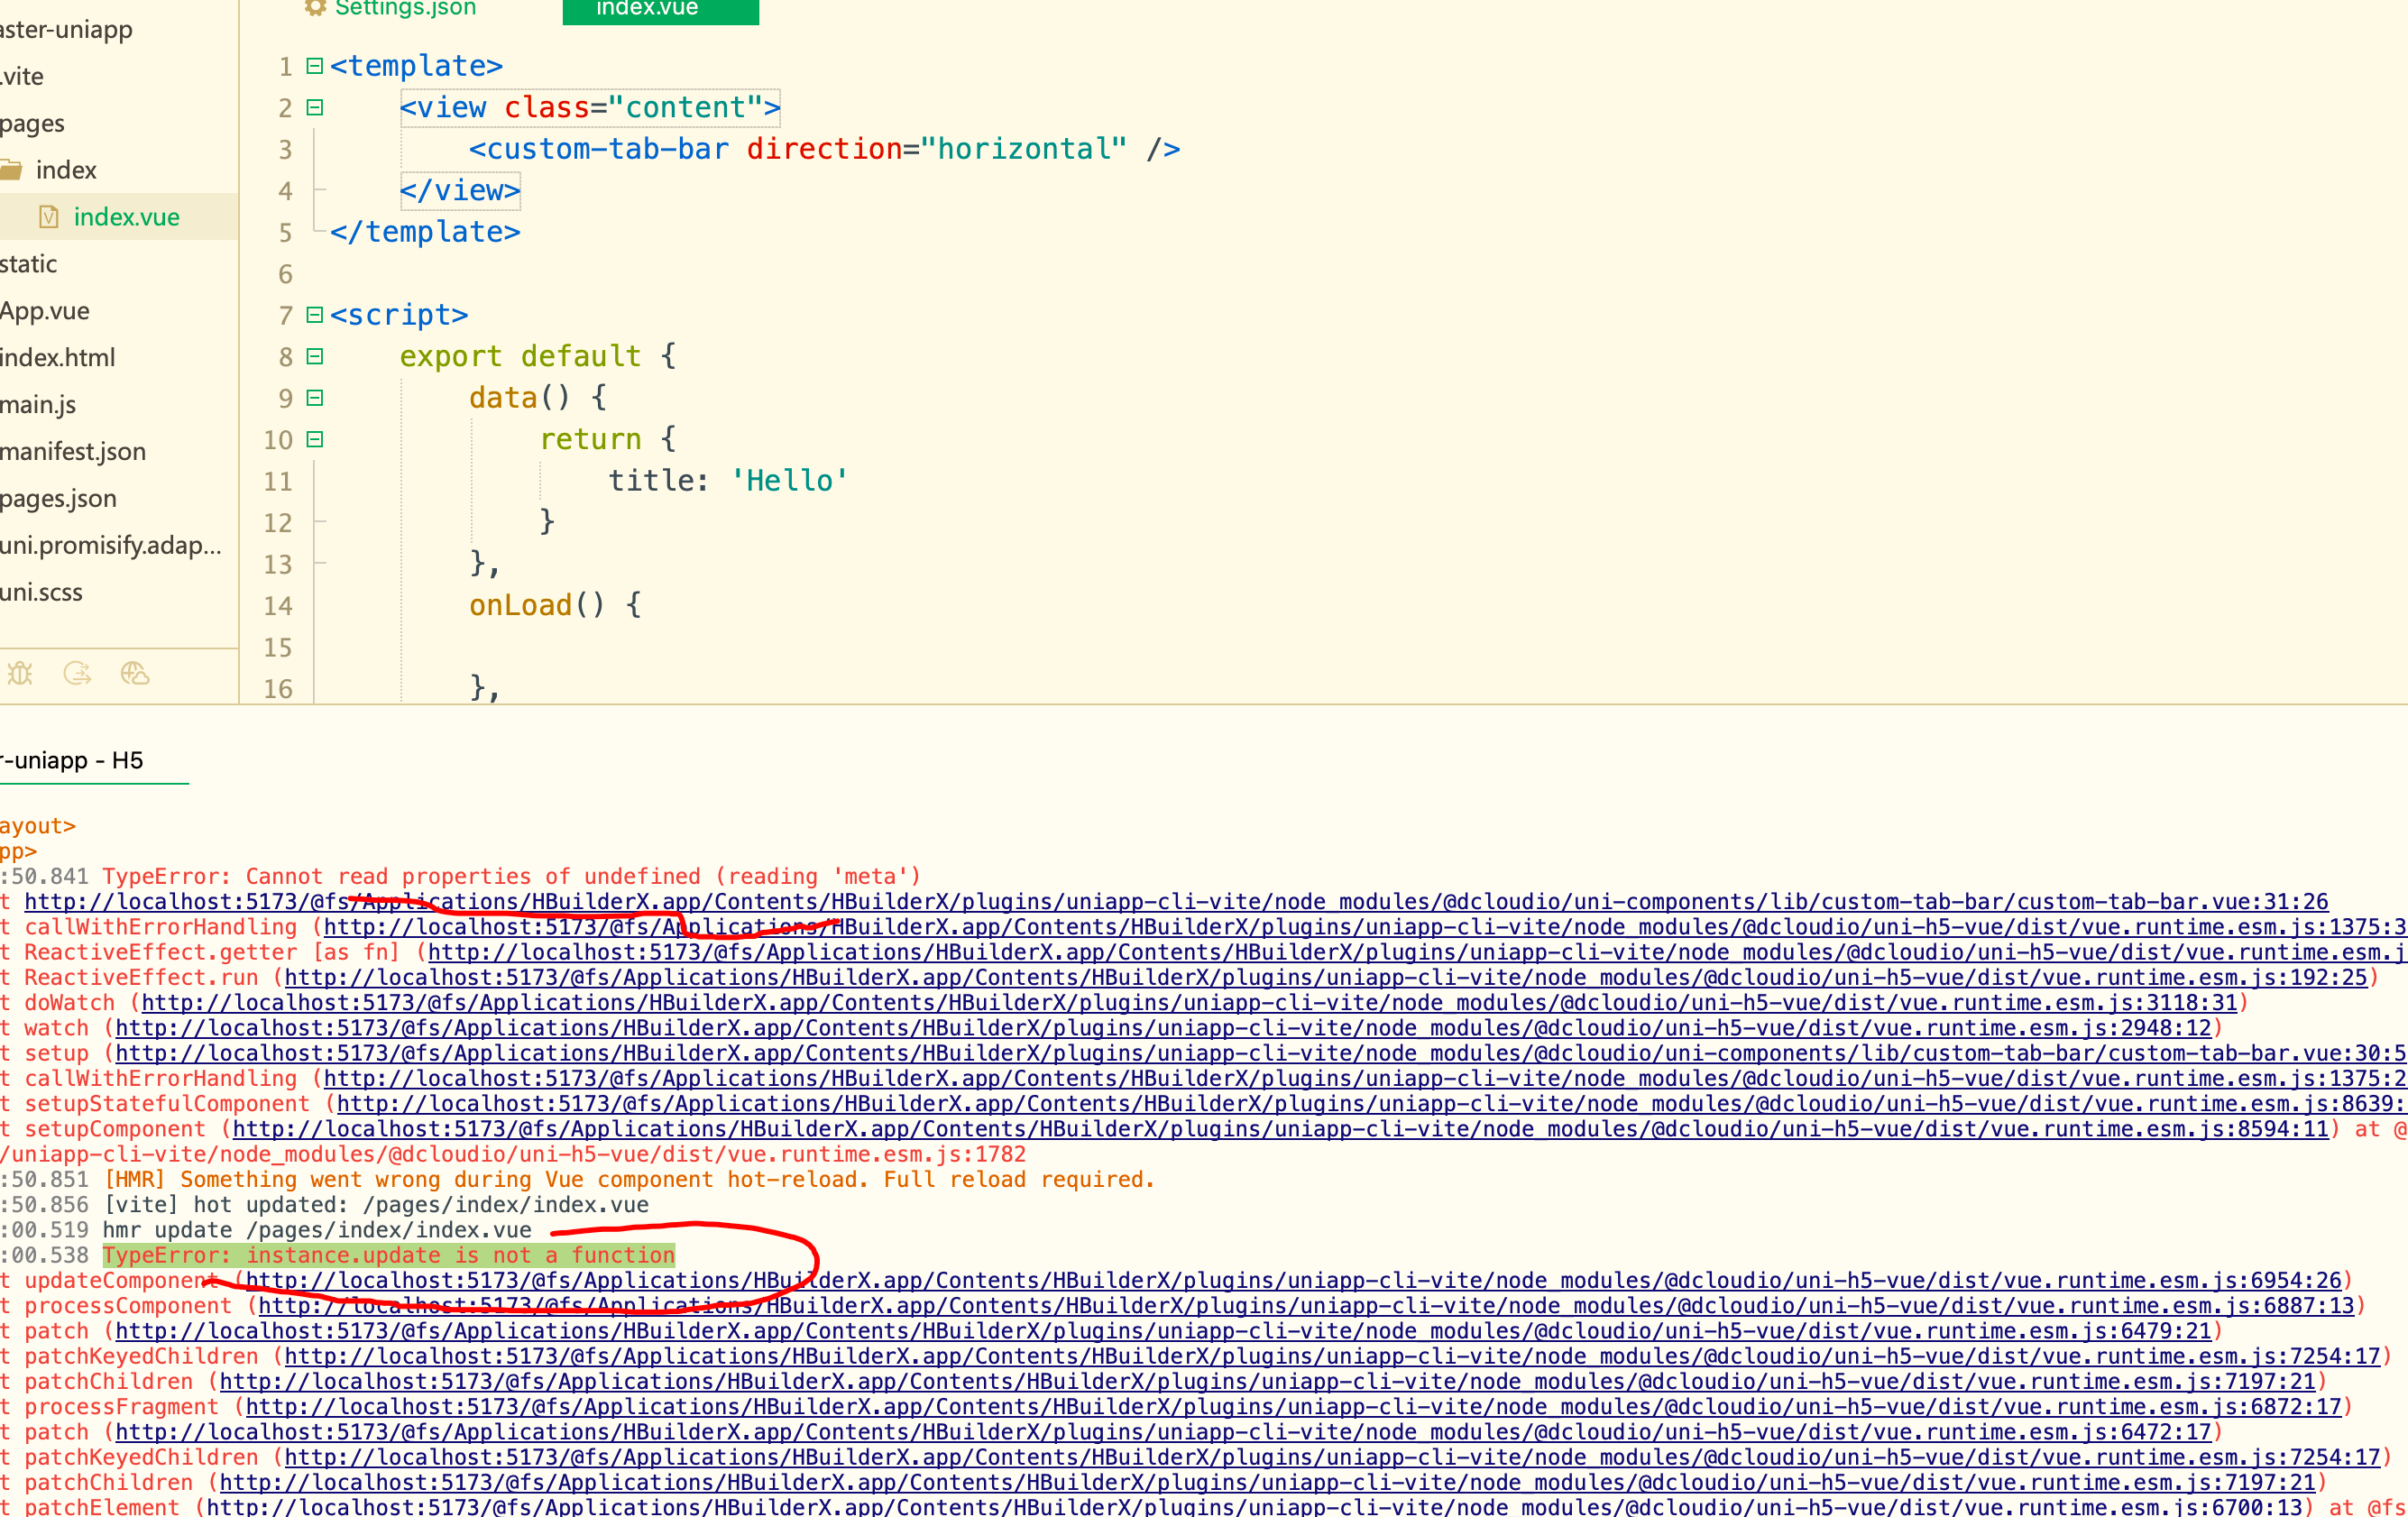Open manifest.json in file tree
The width and height of the screenshot is (2408, 1517).
click(73, 452)
